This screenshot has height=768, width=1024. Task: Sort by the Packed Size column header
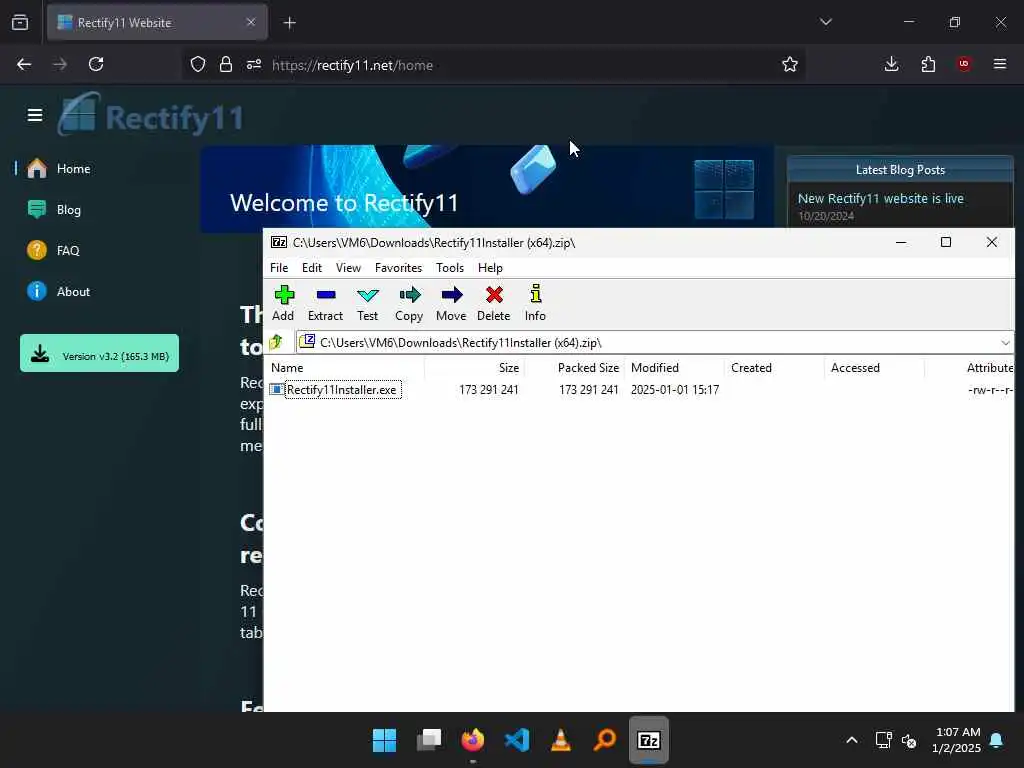[x=575, y=368]
